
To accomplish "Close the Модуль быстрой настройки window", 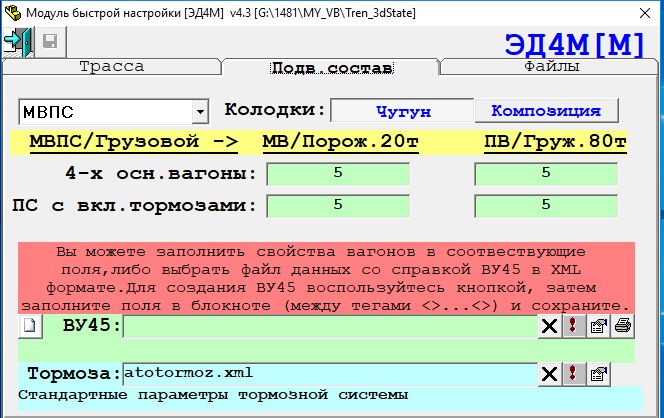I will 645,13.
